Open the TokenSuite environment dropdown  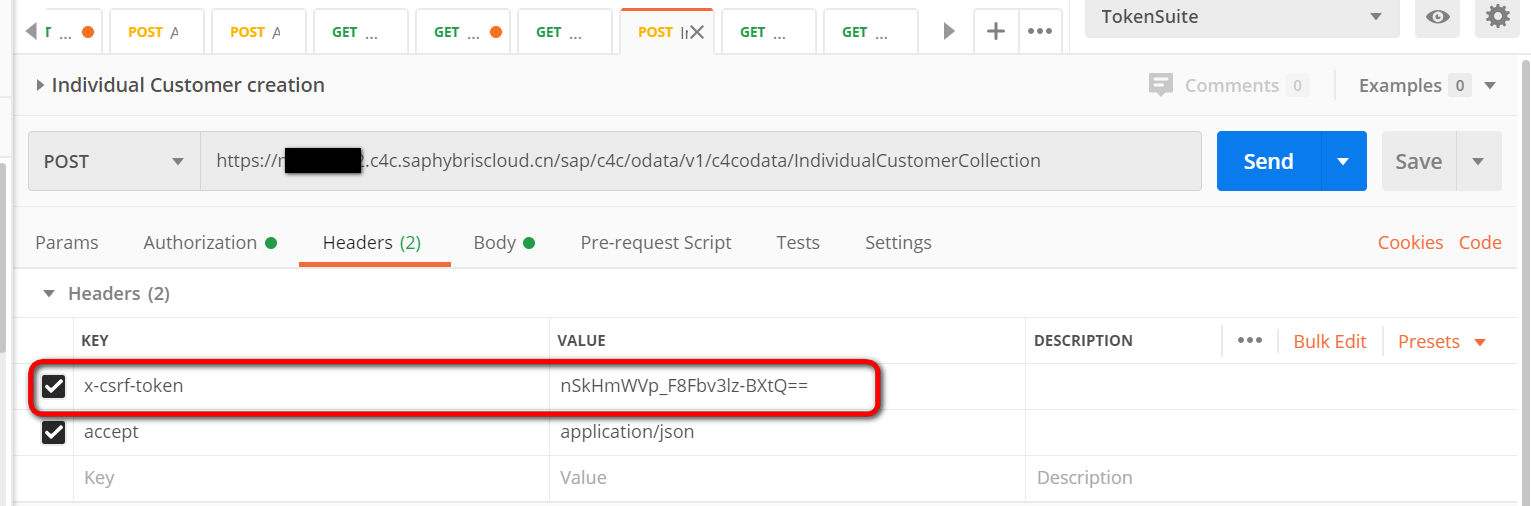point(1242,17)
